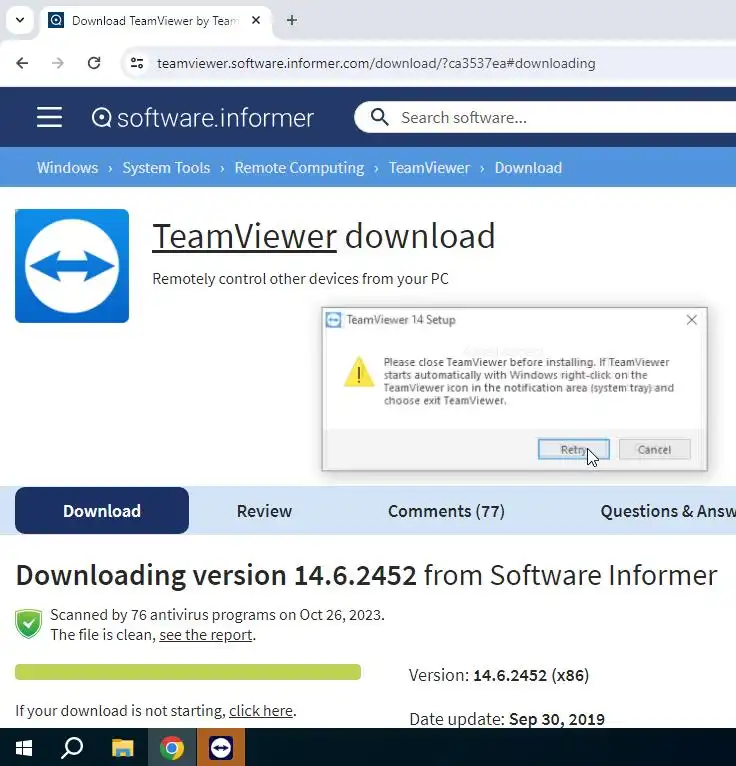The image size is (736, 766).
Task: Reload the current page
Action: (x=94, y=63)
